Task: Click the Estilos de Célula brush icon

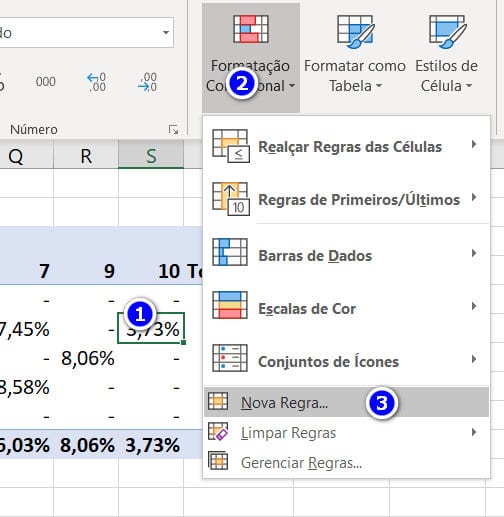Action: (447, 31)
